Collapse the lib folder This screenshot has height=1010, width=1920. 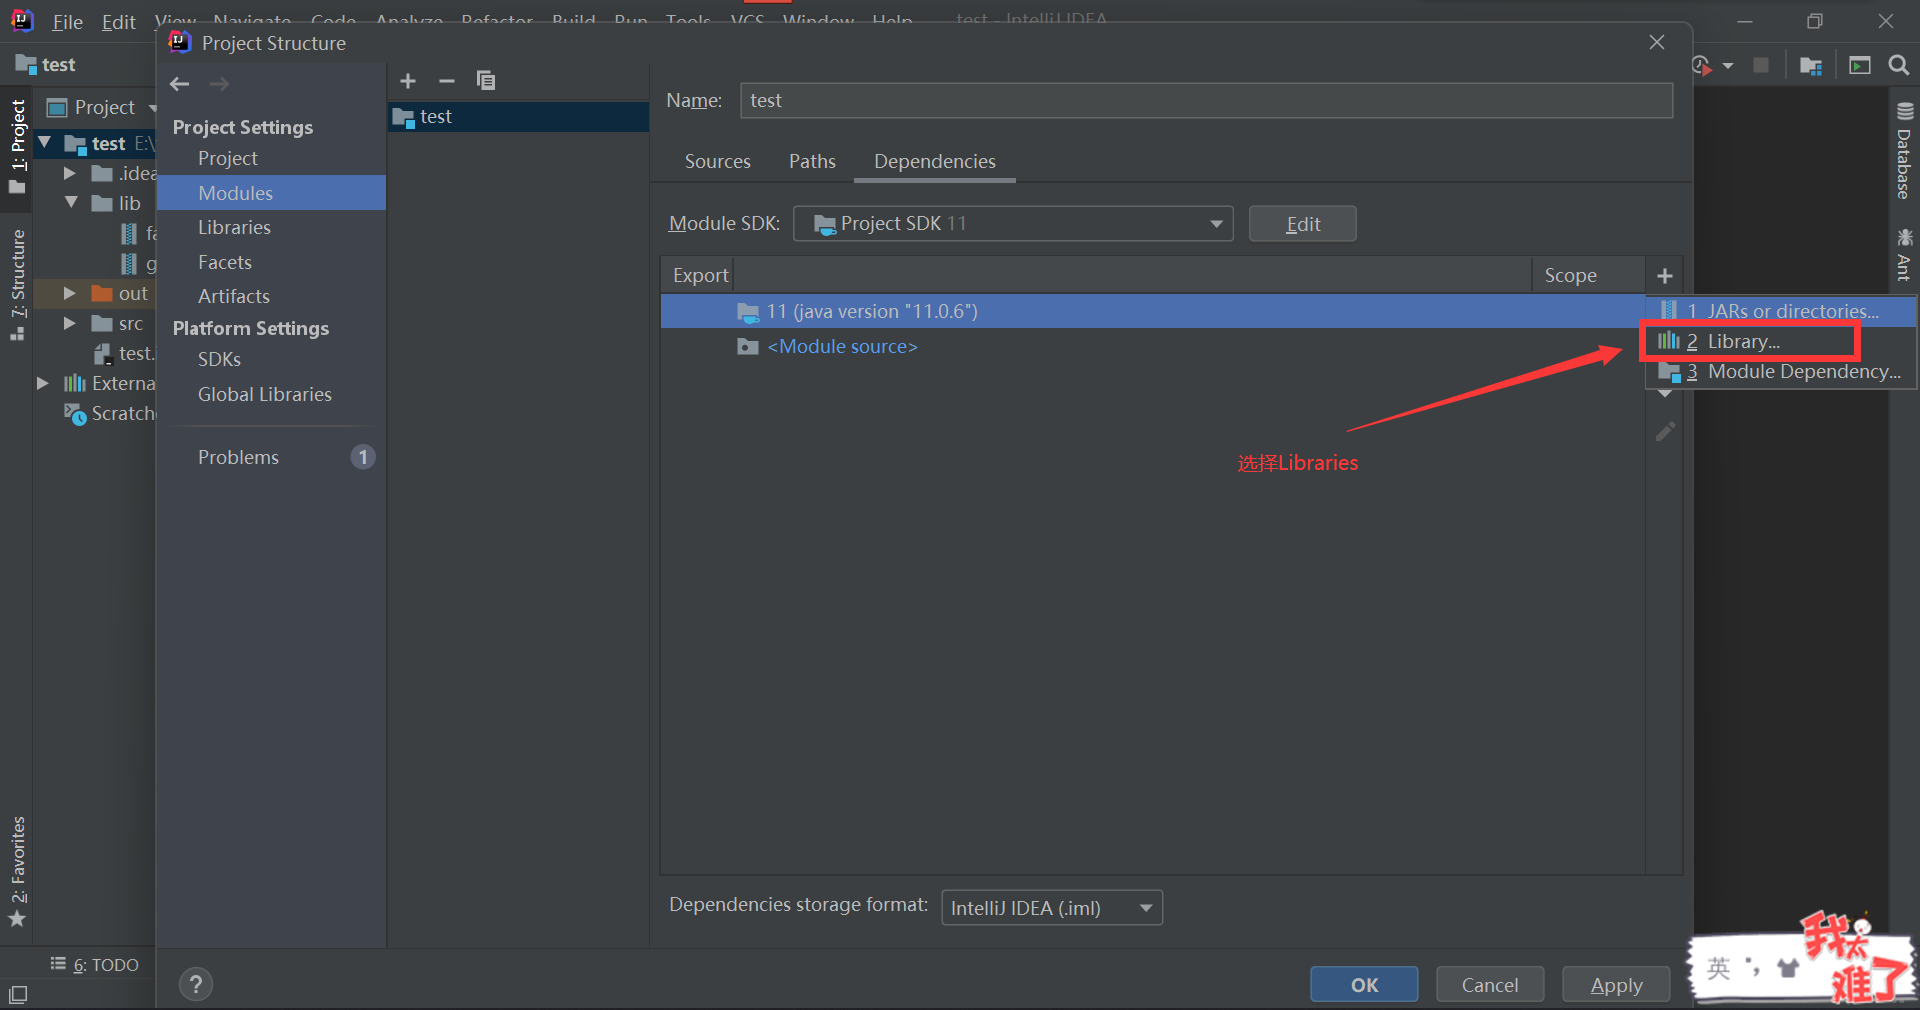71,203
